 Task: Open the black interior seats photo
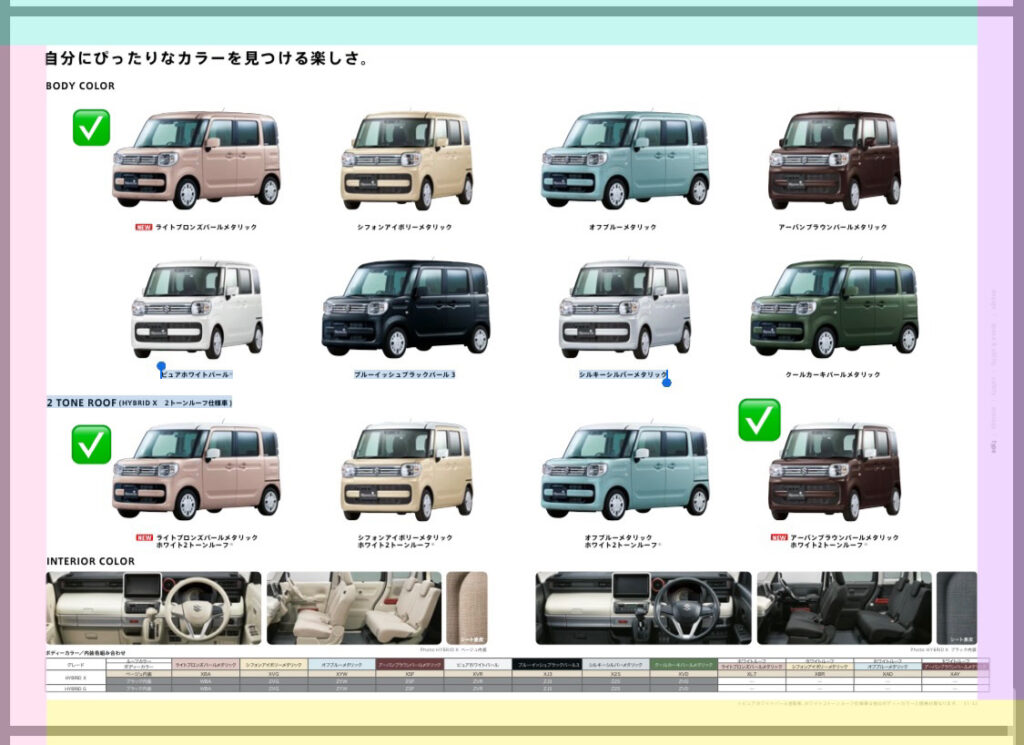pyautogui.click(x=844, y=609)
